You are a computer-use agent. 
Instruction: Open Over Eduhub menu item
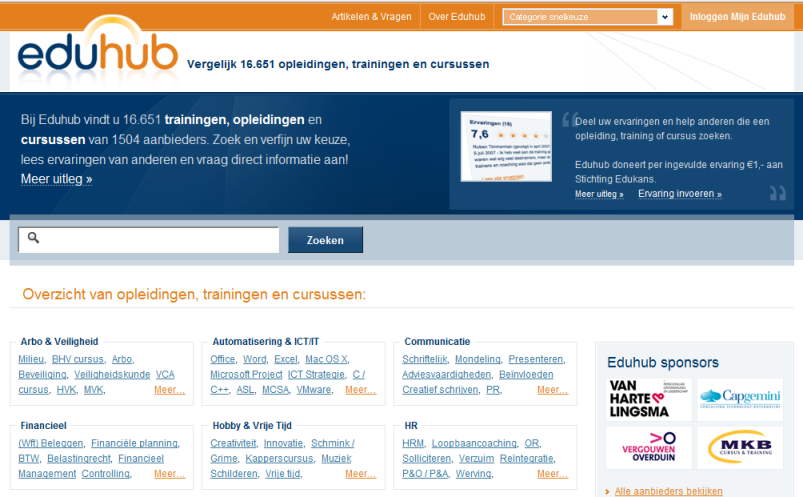457,16
